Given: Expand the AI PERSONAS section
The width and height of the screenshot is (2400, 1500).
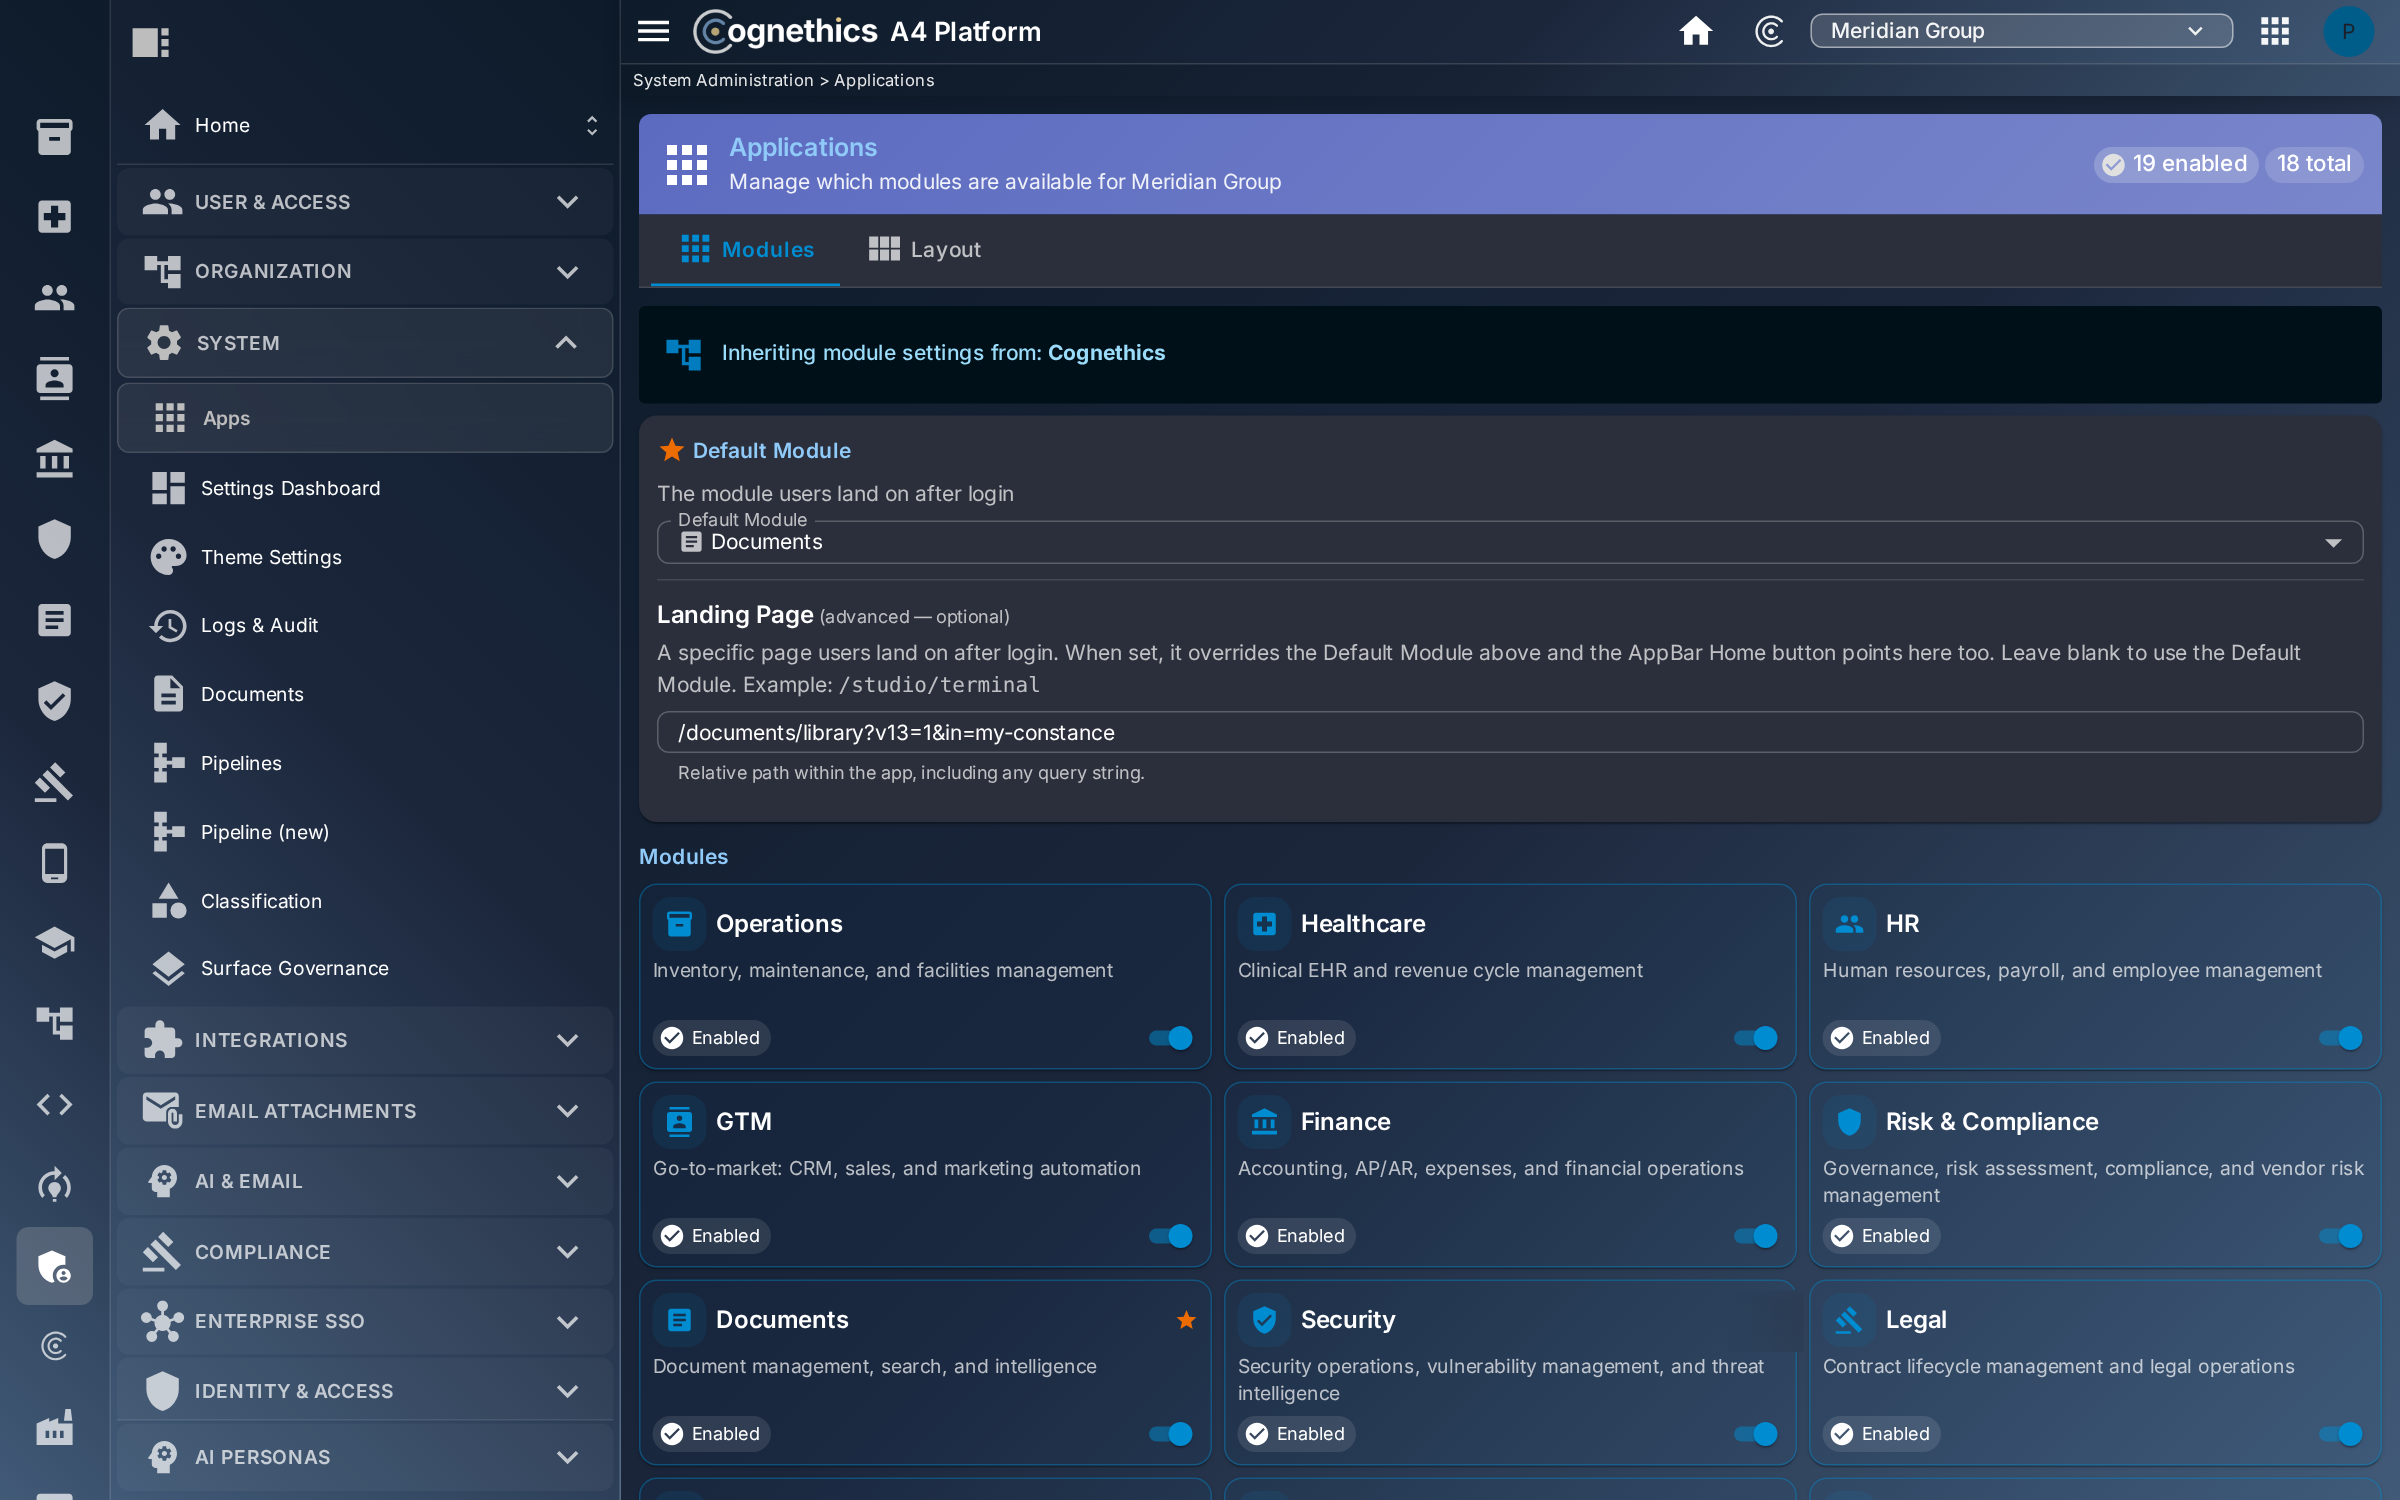Looking at the screenshot, I should click(x=365, y=1457).
